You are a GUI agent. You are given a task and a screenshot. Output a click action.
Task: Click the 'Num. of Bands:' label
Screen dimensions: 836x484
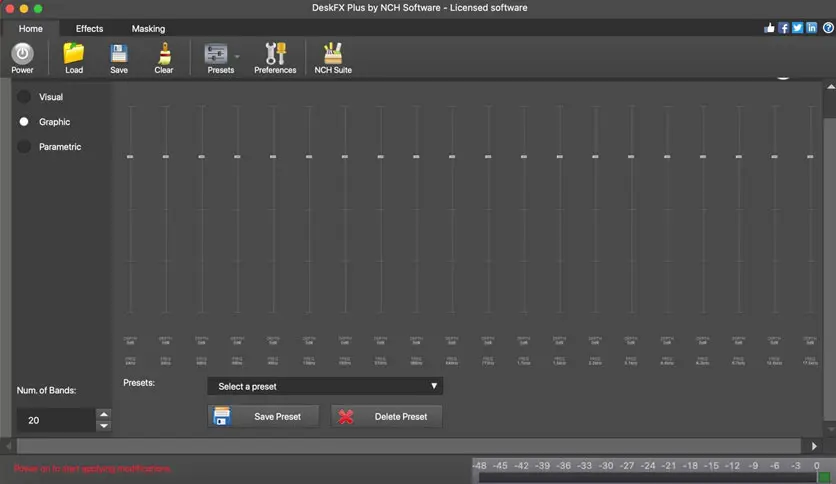pyautogui.click(x=46, y=390)
